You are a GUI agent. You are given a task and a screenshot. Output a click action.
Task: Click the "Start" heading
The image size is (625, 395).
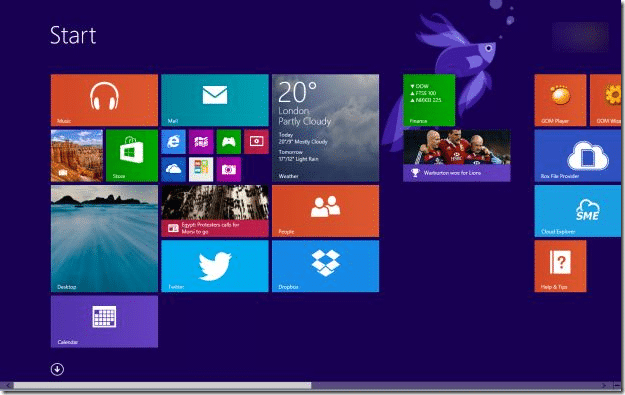pos(73,35)
